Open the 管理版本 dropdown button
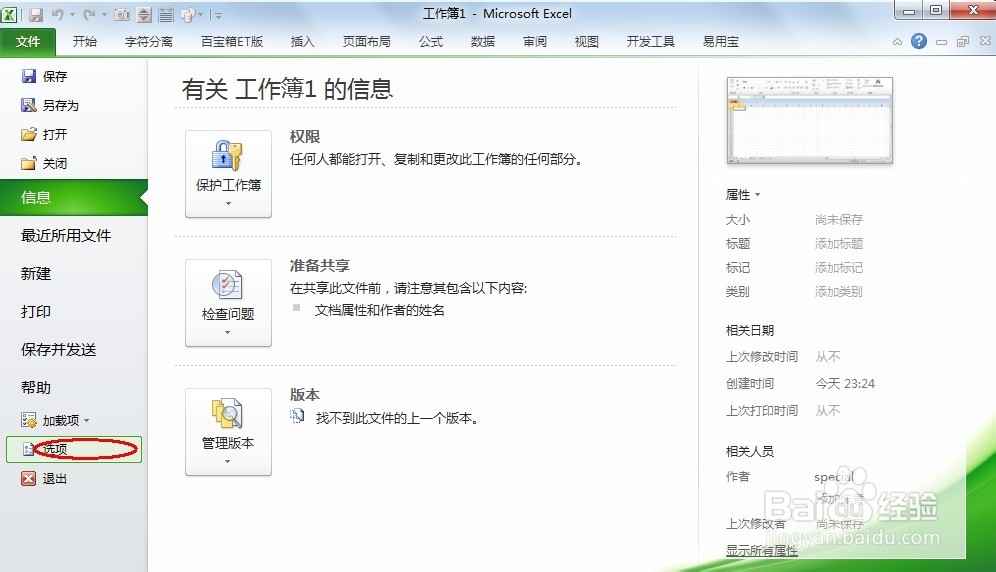The width and height of the screenshot is (996, 572). click(228, 432)
